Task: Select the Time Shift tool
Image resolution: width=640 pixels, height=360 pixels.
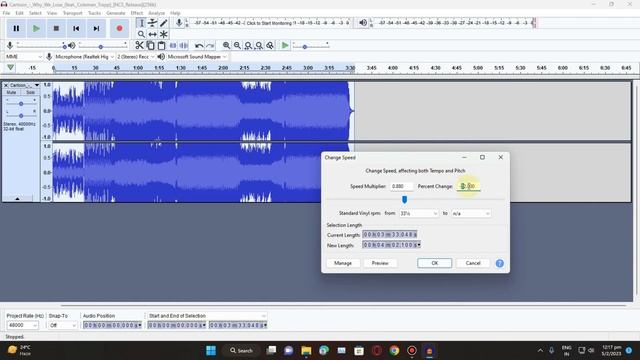Action: click(152, 34)
